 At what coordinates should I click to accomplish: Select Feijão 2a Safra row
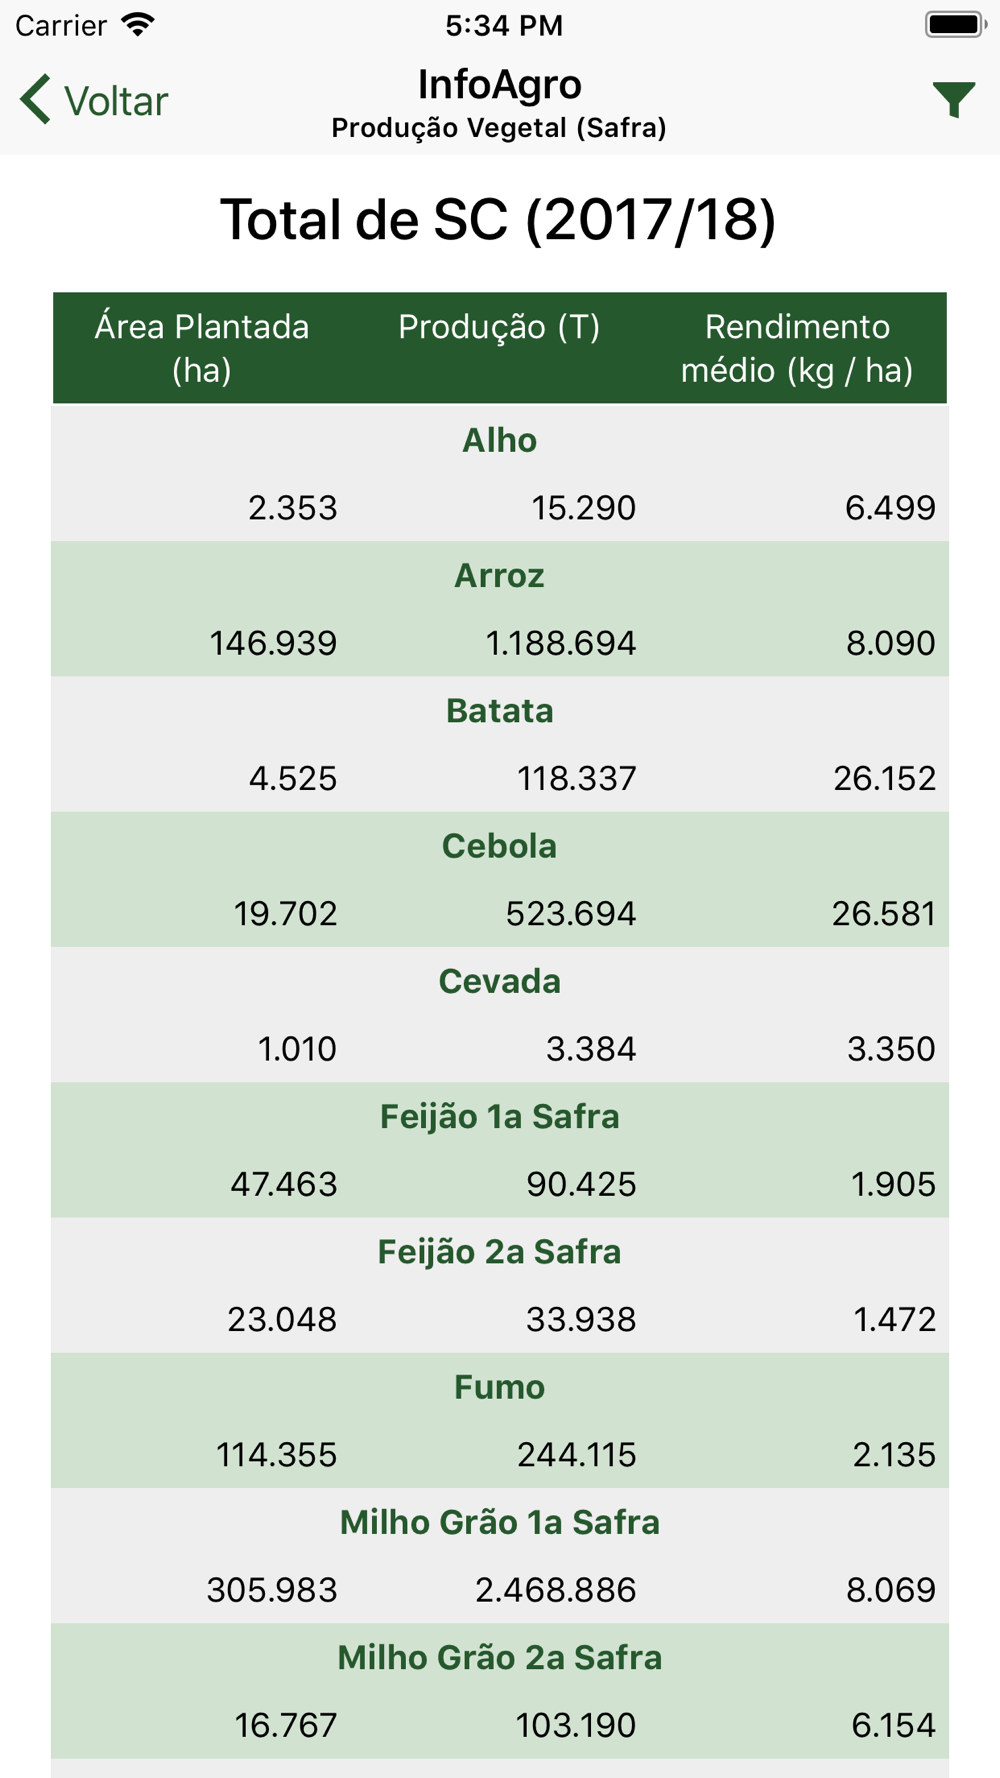point(500,1285)
